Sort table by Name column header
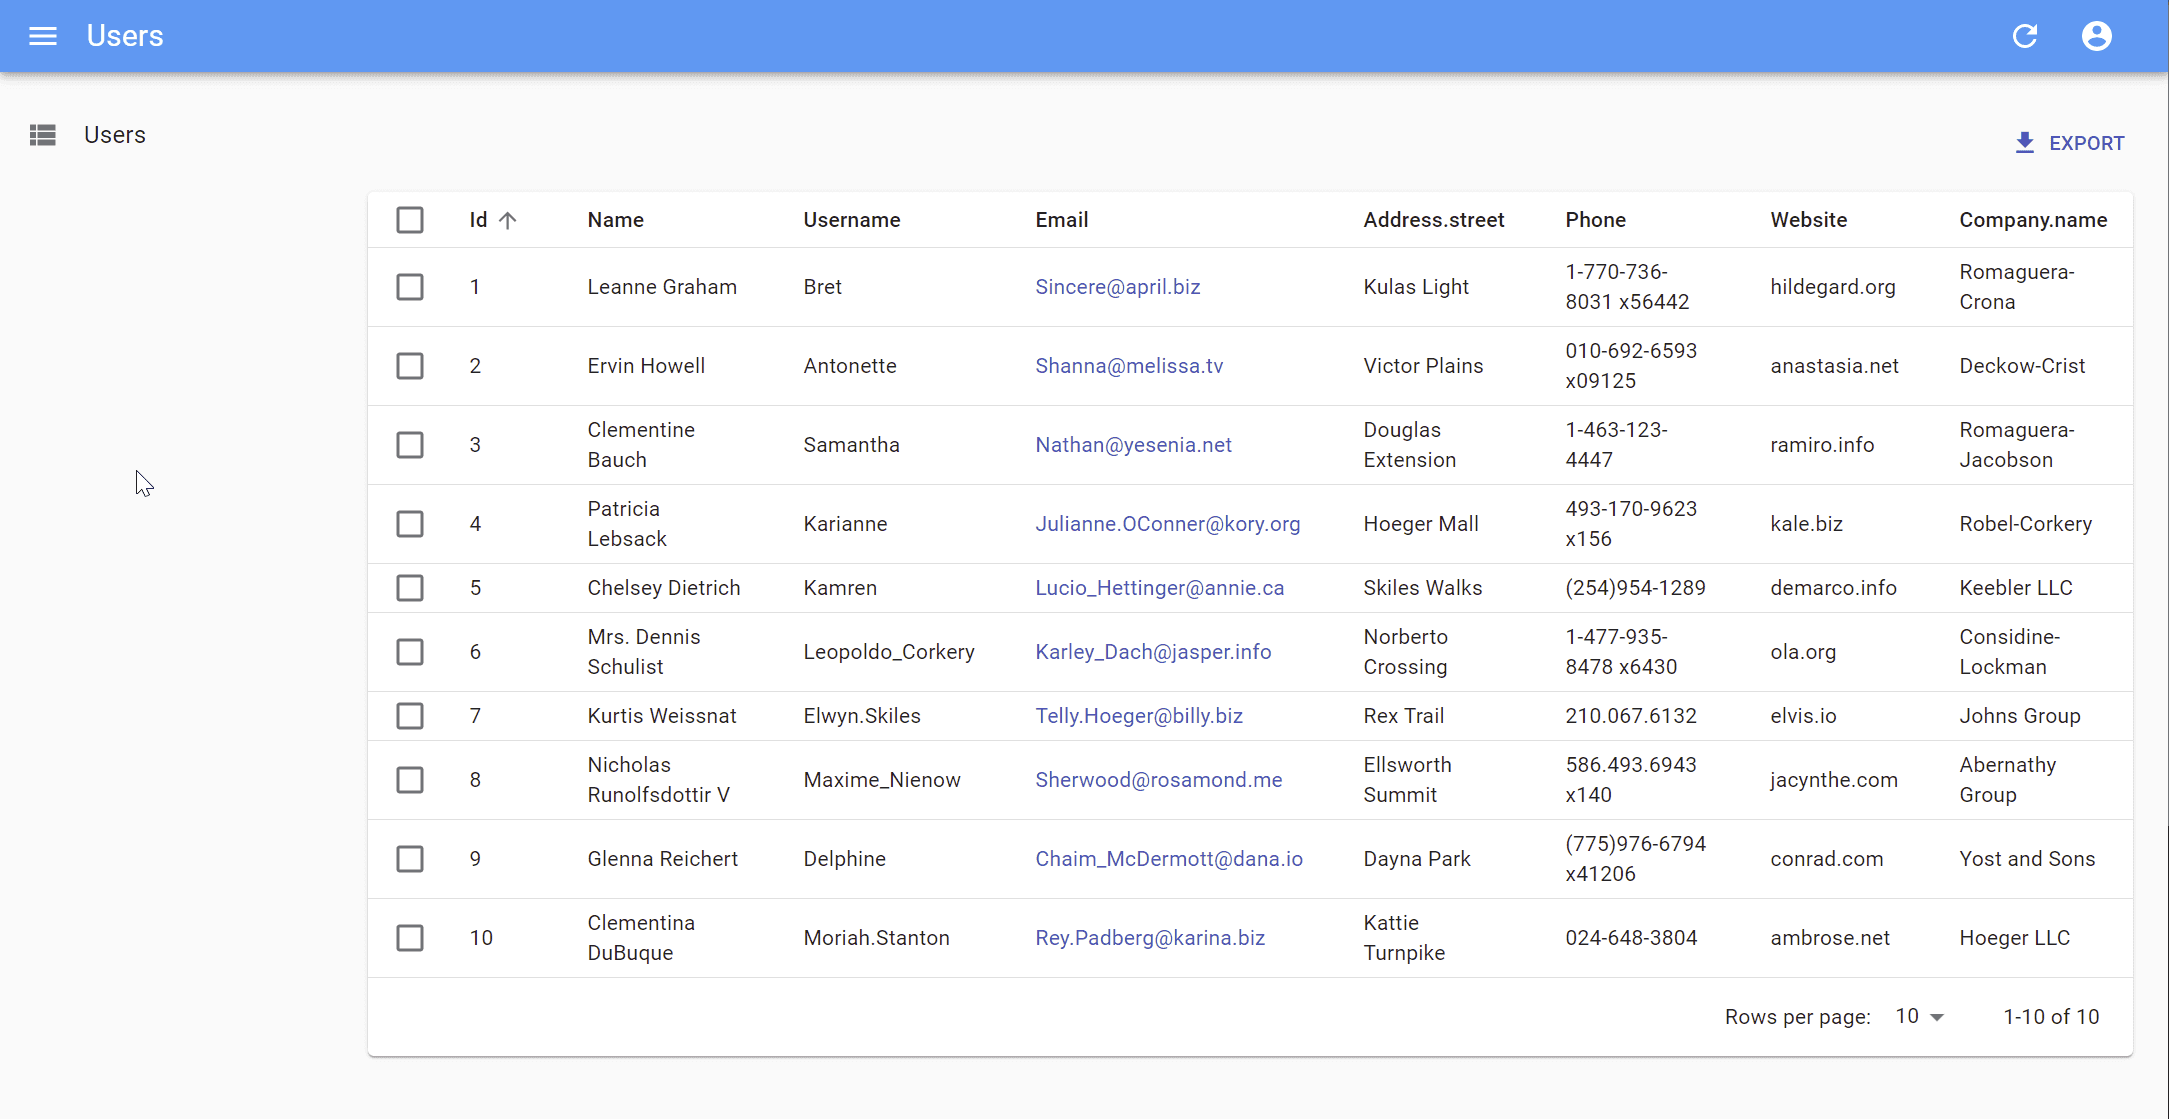The image size is (2169, 1119). coord(615,220)
